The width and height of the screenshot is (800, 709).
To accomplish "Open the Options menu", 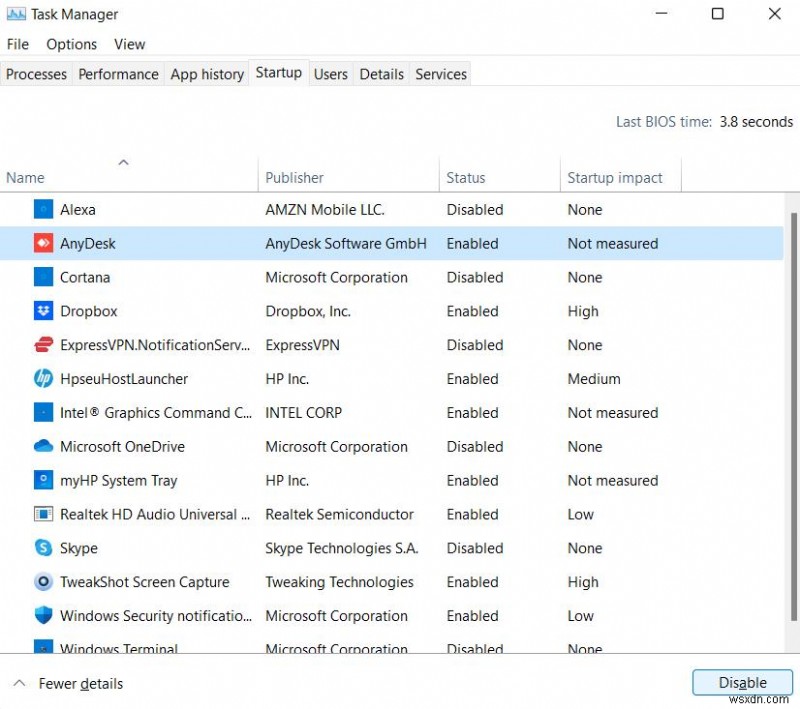I will click(x=71, y=44).
